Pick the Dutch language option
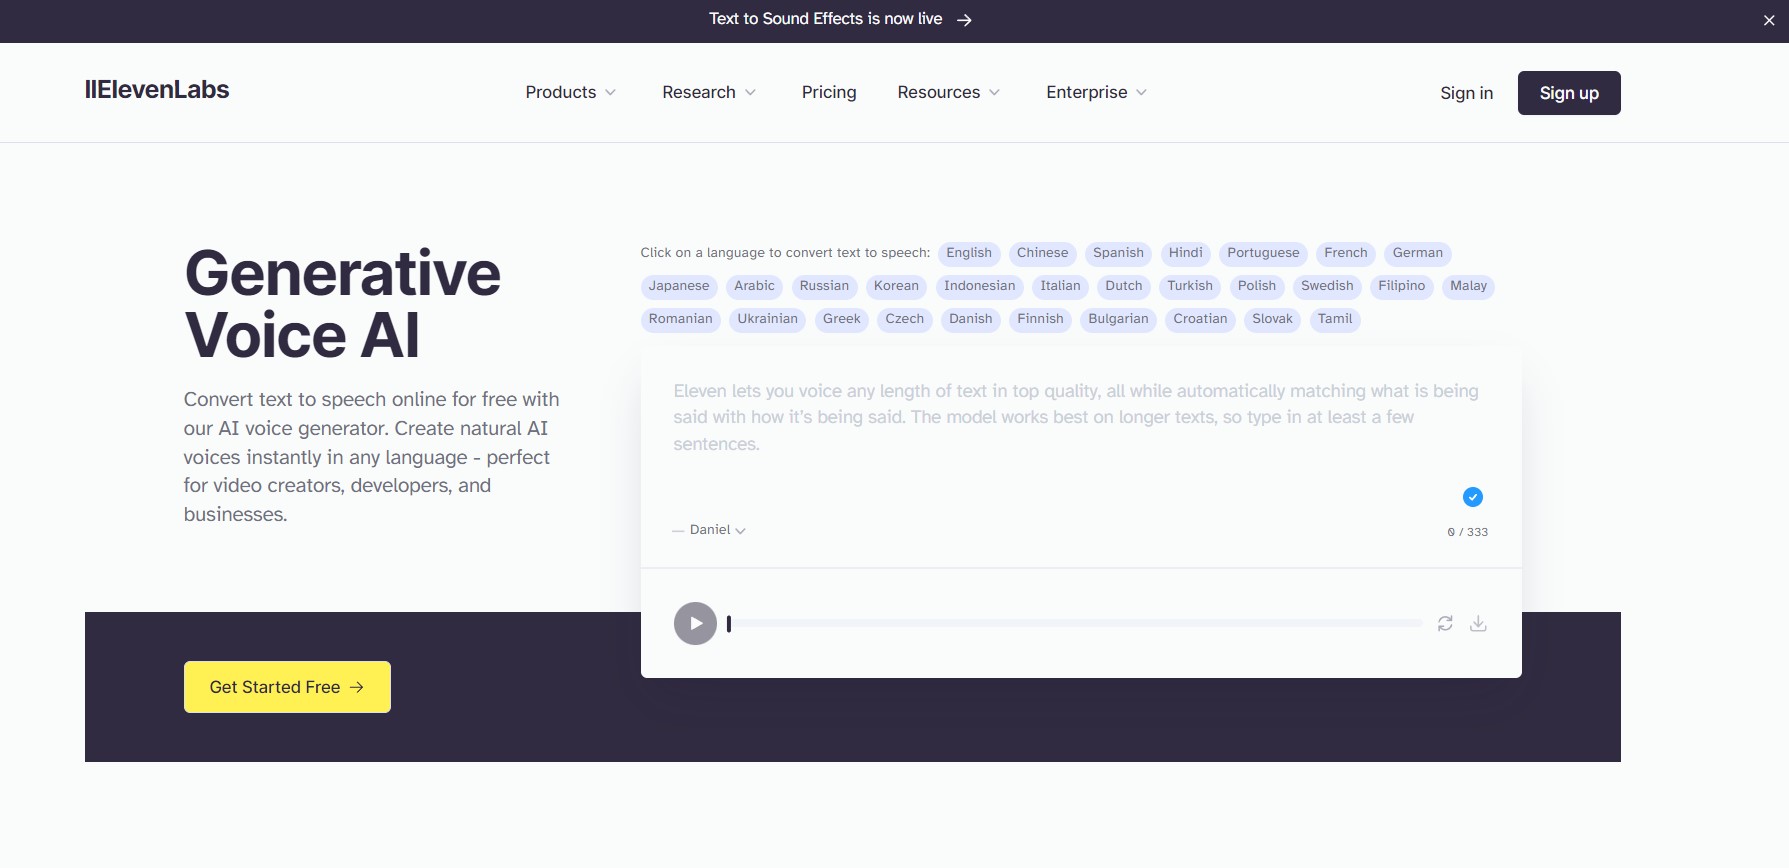This screenshot has width=1789, height=868. tap(1124, 286)
